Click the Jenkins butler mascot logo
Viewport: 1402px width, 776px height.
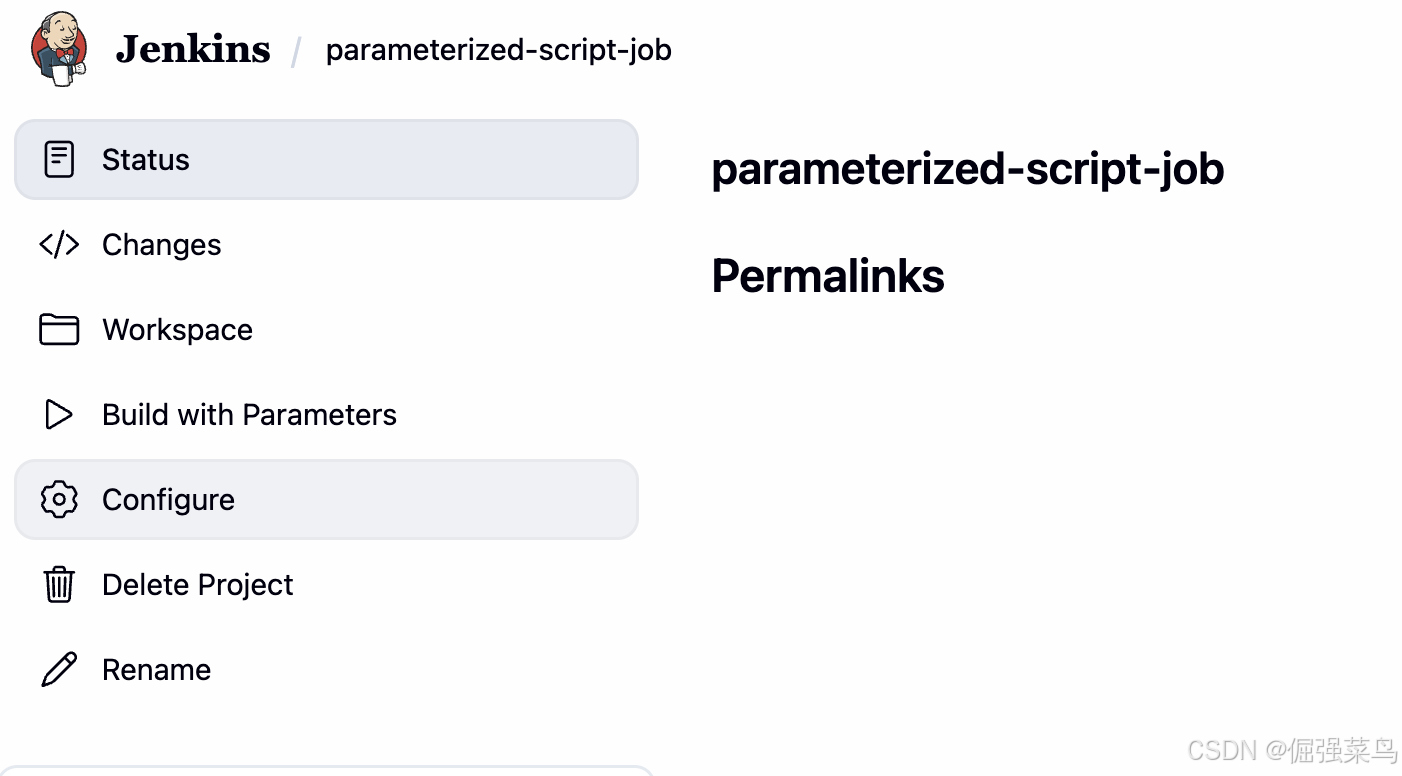point(59,49)
